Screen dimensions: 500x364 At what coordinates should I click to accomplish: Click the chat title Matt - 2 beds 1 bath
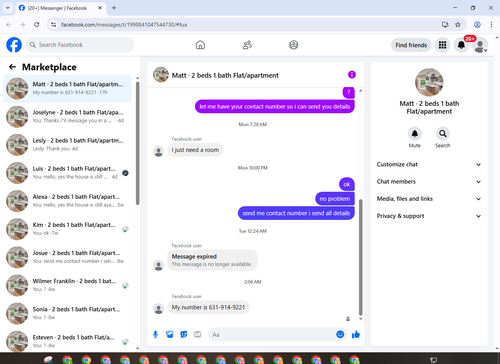(x=225, y=75)
